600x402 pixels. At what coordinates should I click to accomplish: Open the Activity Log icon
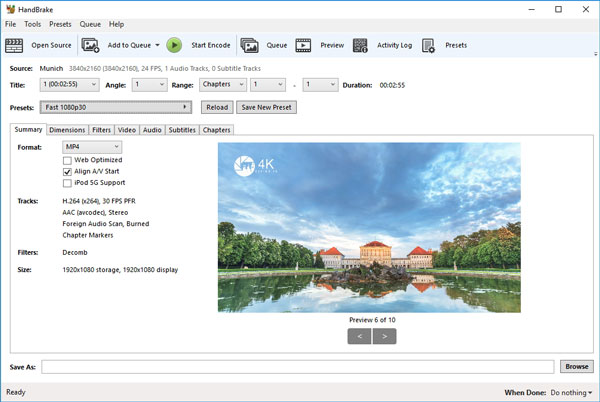(x=360, y=45)
